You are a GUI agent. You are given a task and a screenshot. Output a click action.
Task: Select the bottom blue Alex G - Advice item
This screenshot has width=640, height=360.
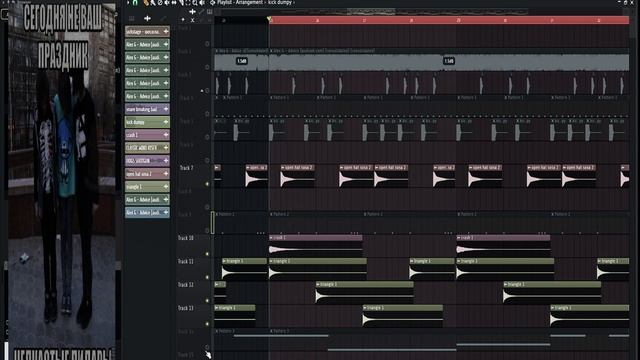(x=147, y=212)
